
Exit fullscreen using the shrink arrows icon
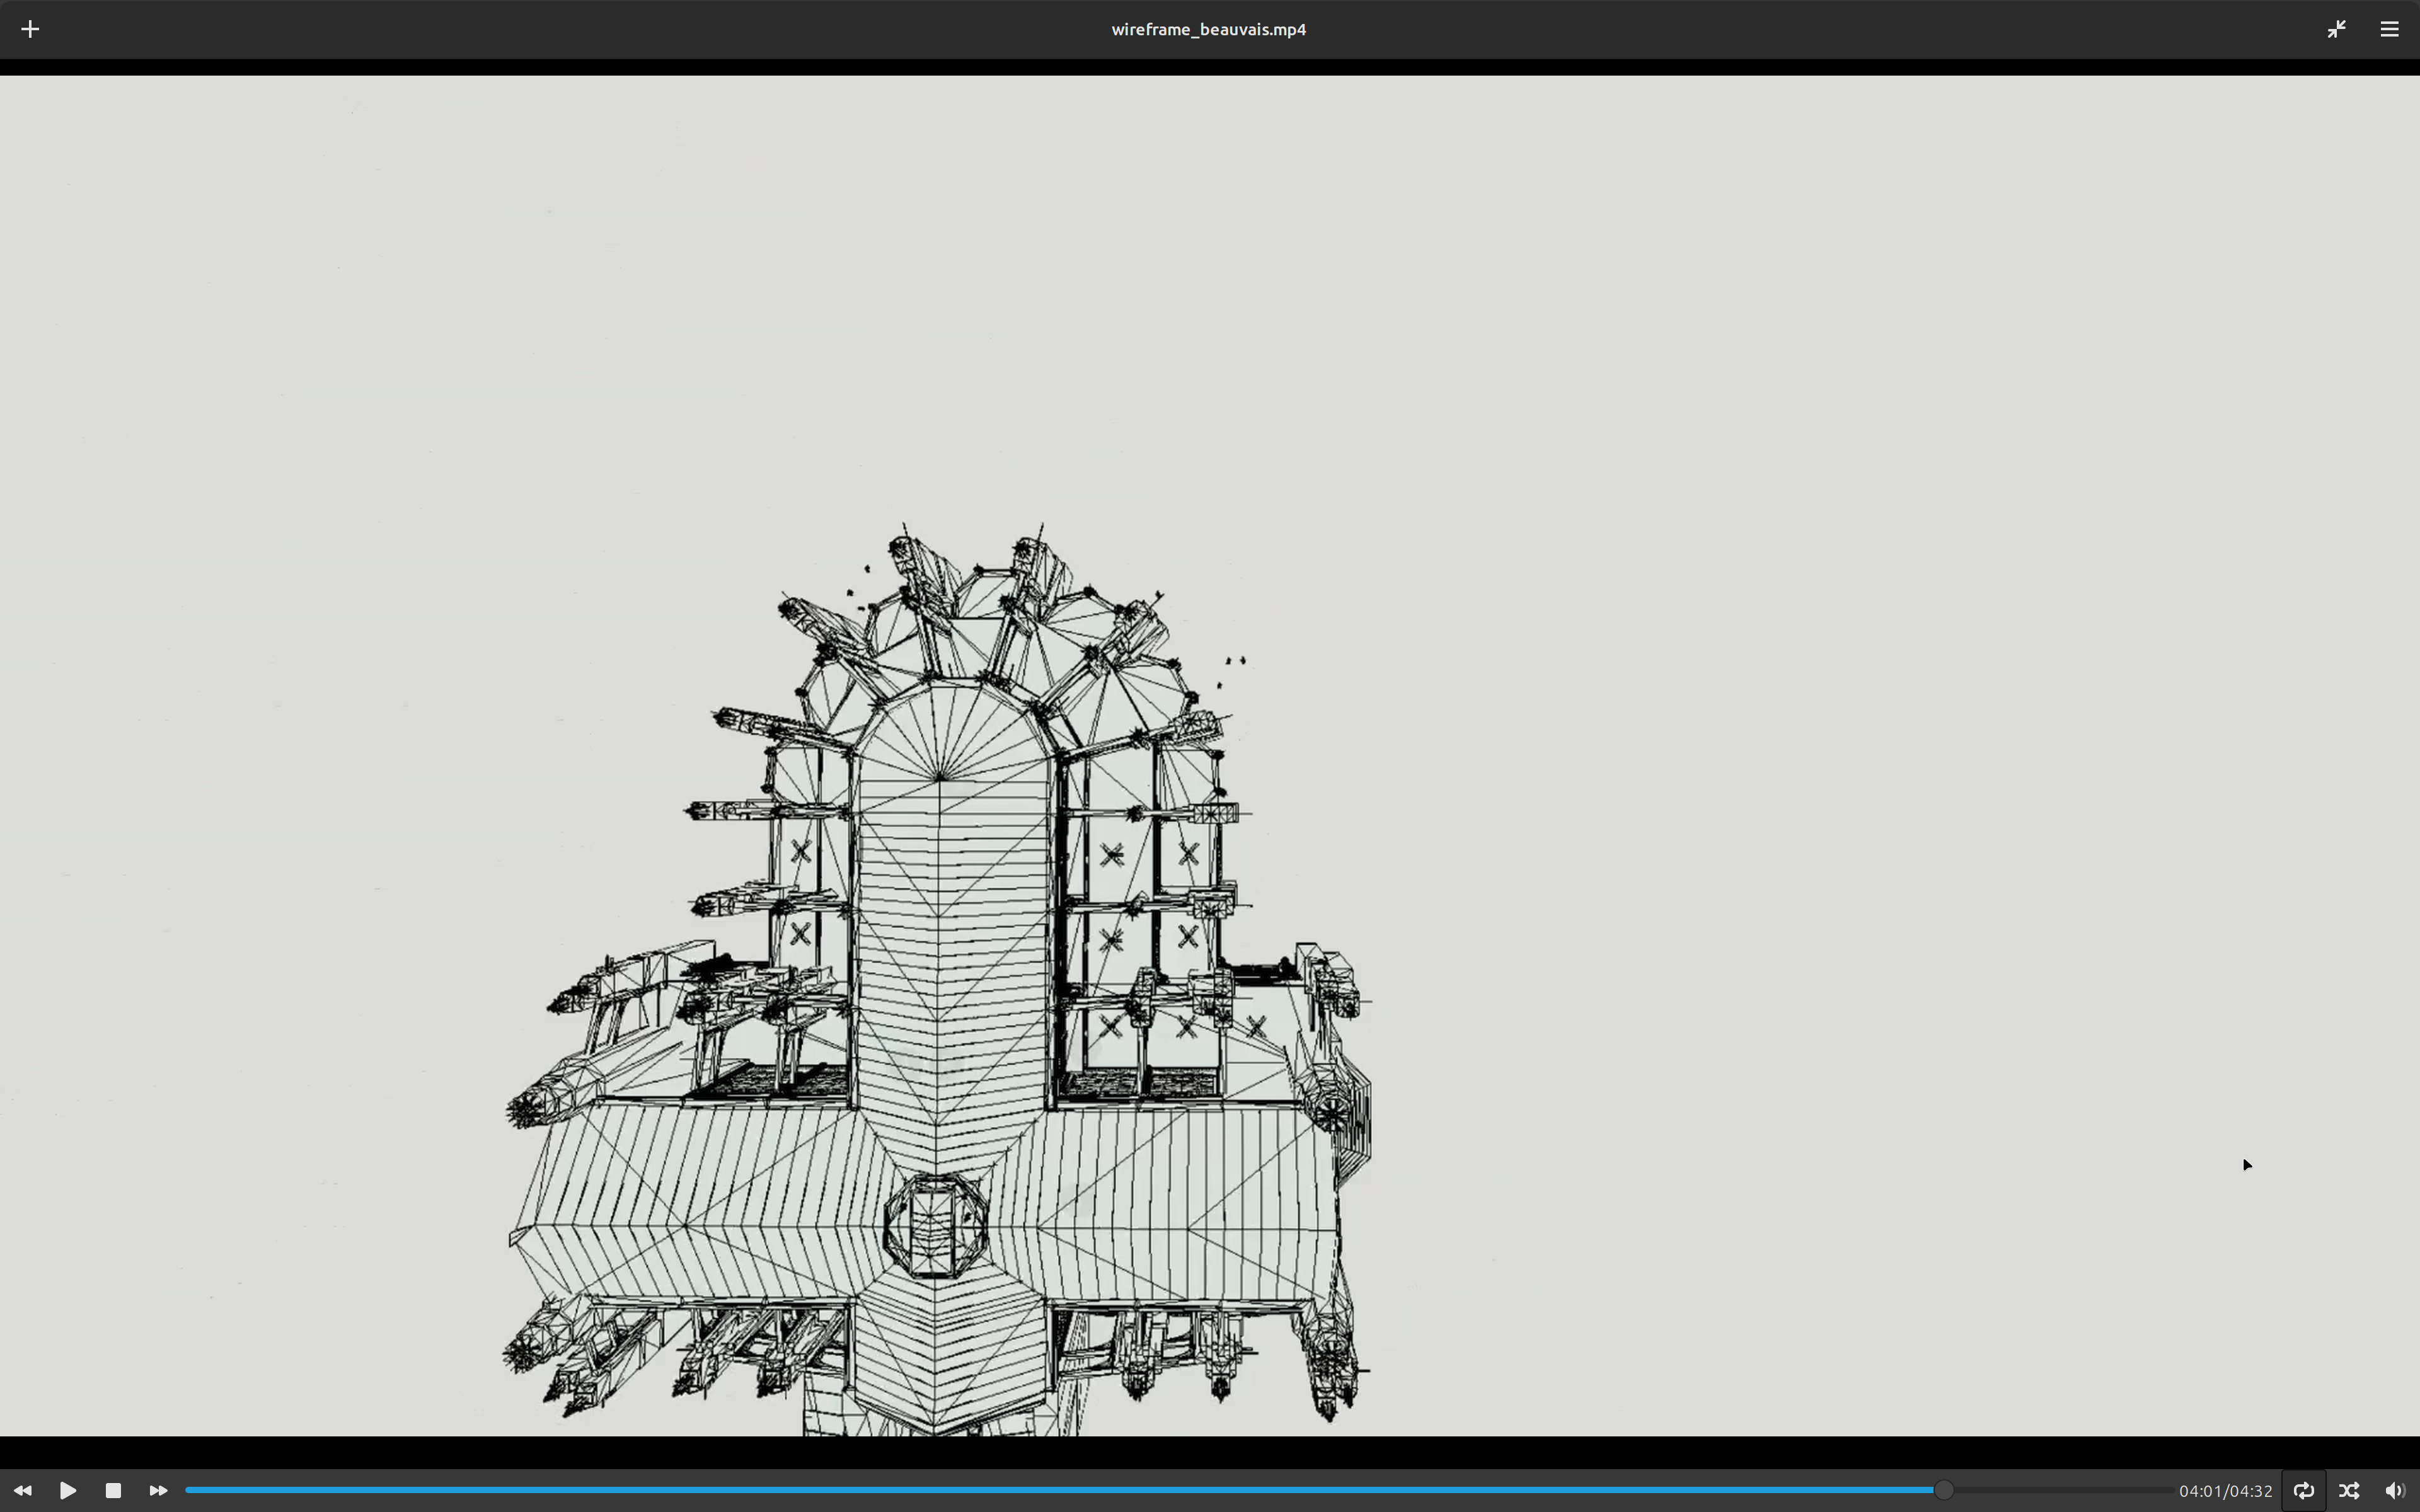point(2336,29)
